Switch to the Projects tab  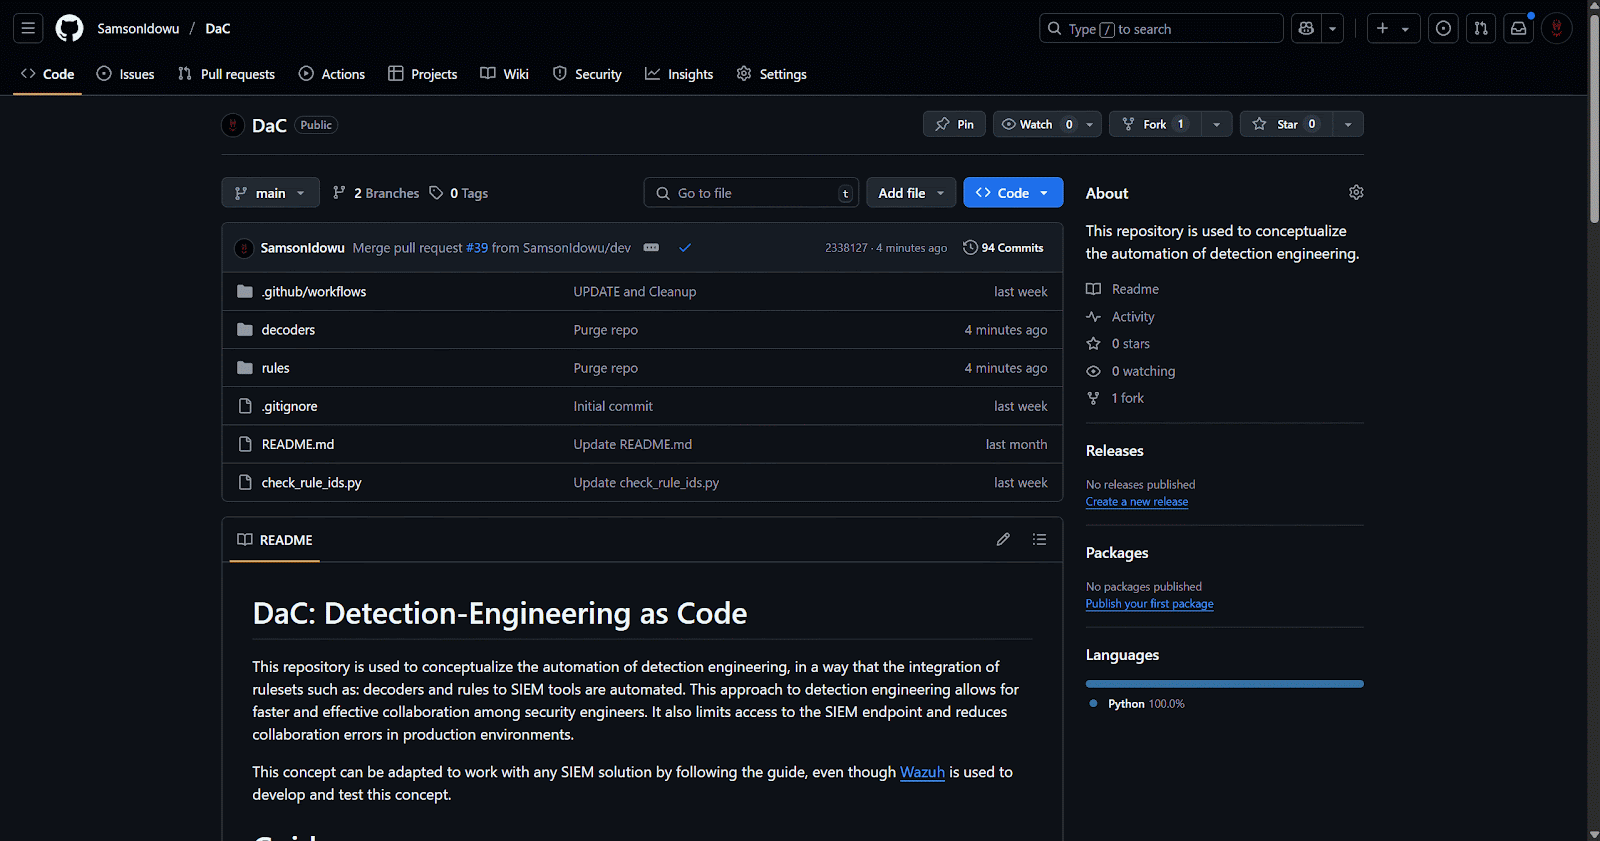pos(422,74)
